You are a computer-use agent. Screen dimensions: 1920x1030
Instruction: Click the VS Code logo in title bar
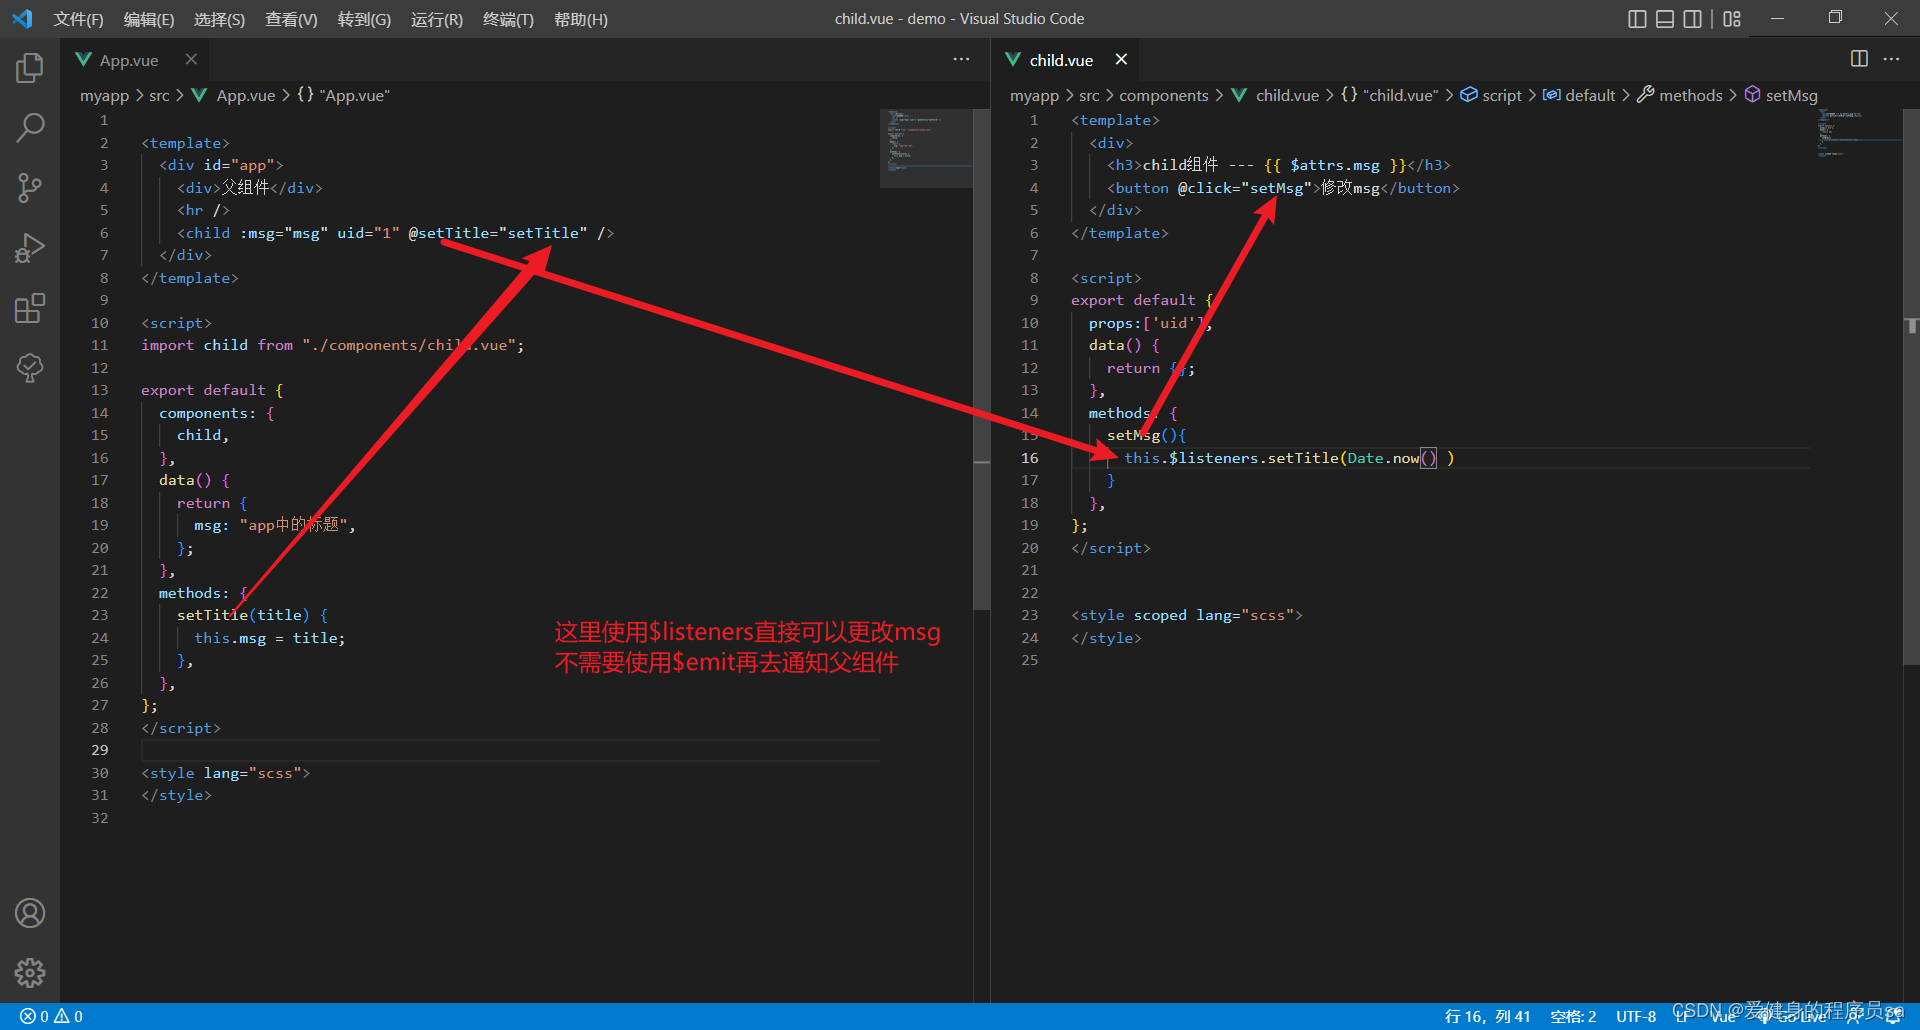click(22, 19)
